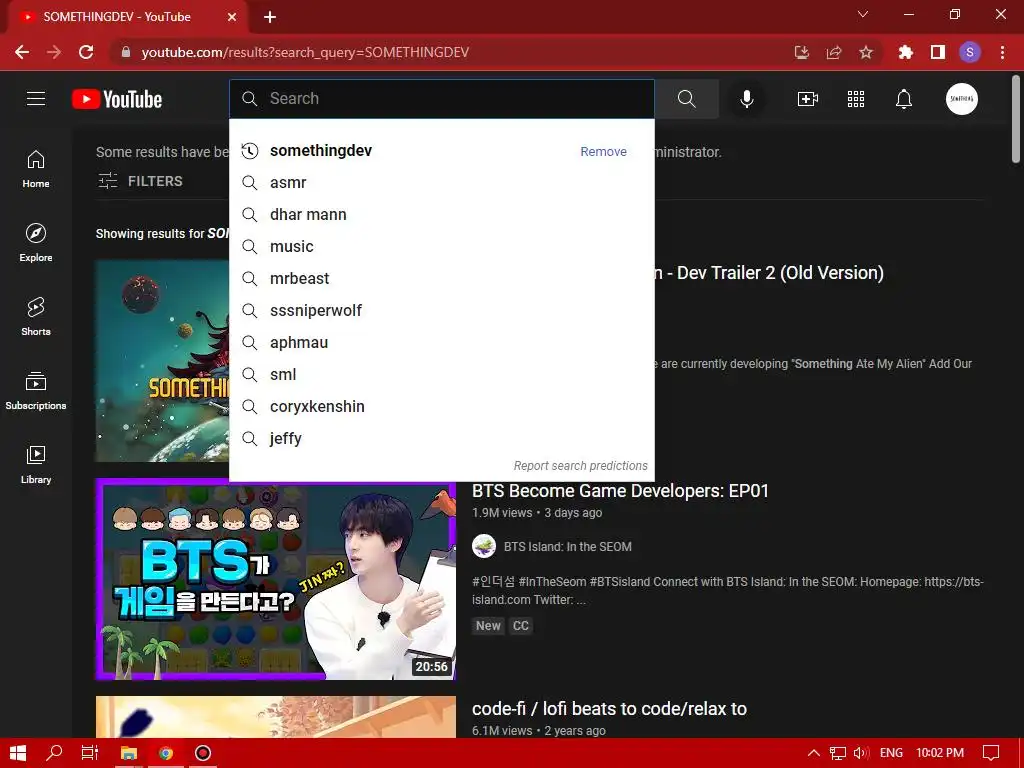Screen dimensions: 1024x768
Task: Click inside the YouTube Search field
Action: click(x=441, y=99)
